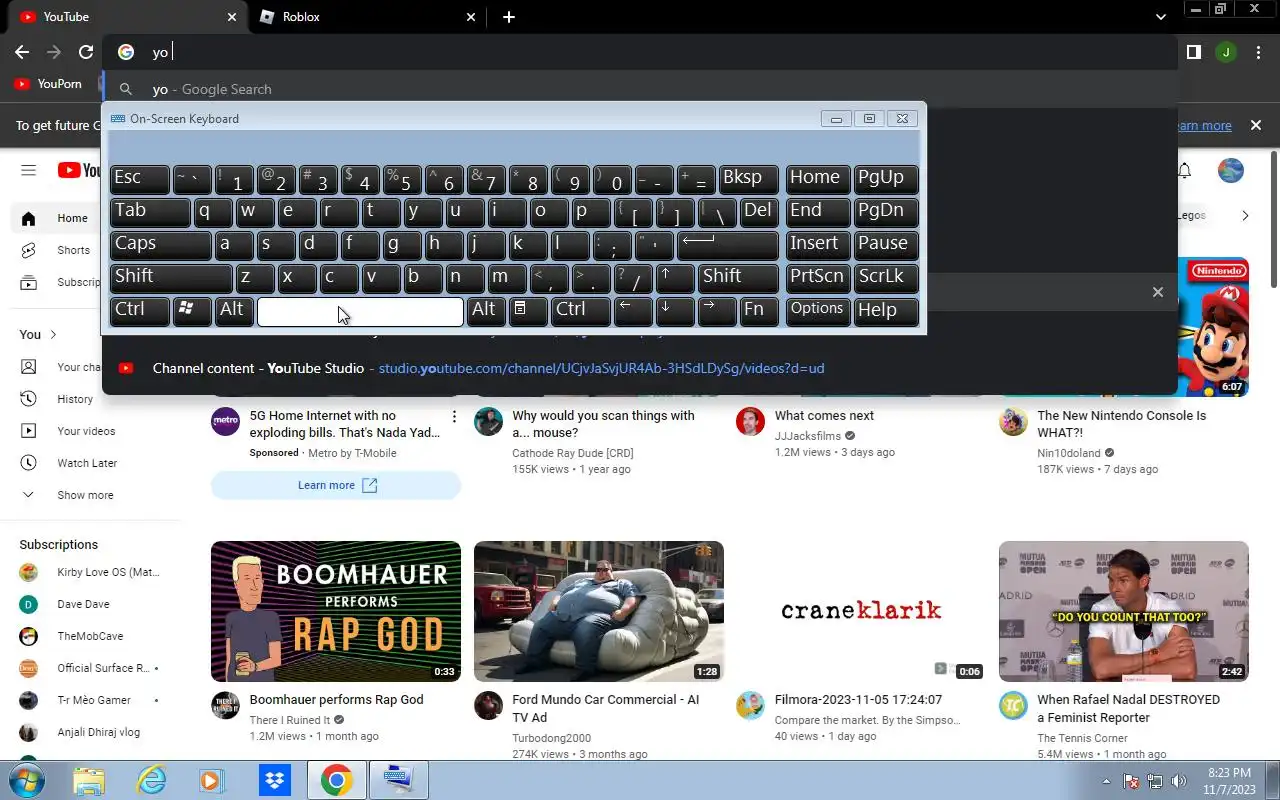Click volume speaker tray icon
The width and height of the screenshot is (1280, 800).
point(1179,781)
